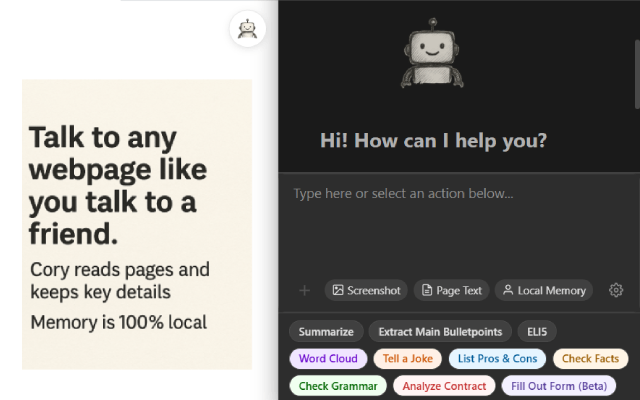
Task: Attach Page Text to the prompt
Action: pos(451,290)
